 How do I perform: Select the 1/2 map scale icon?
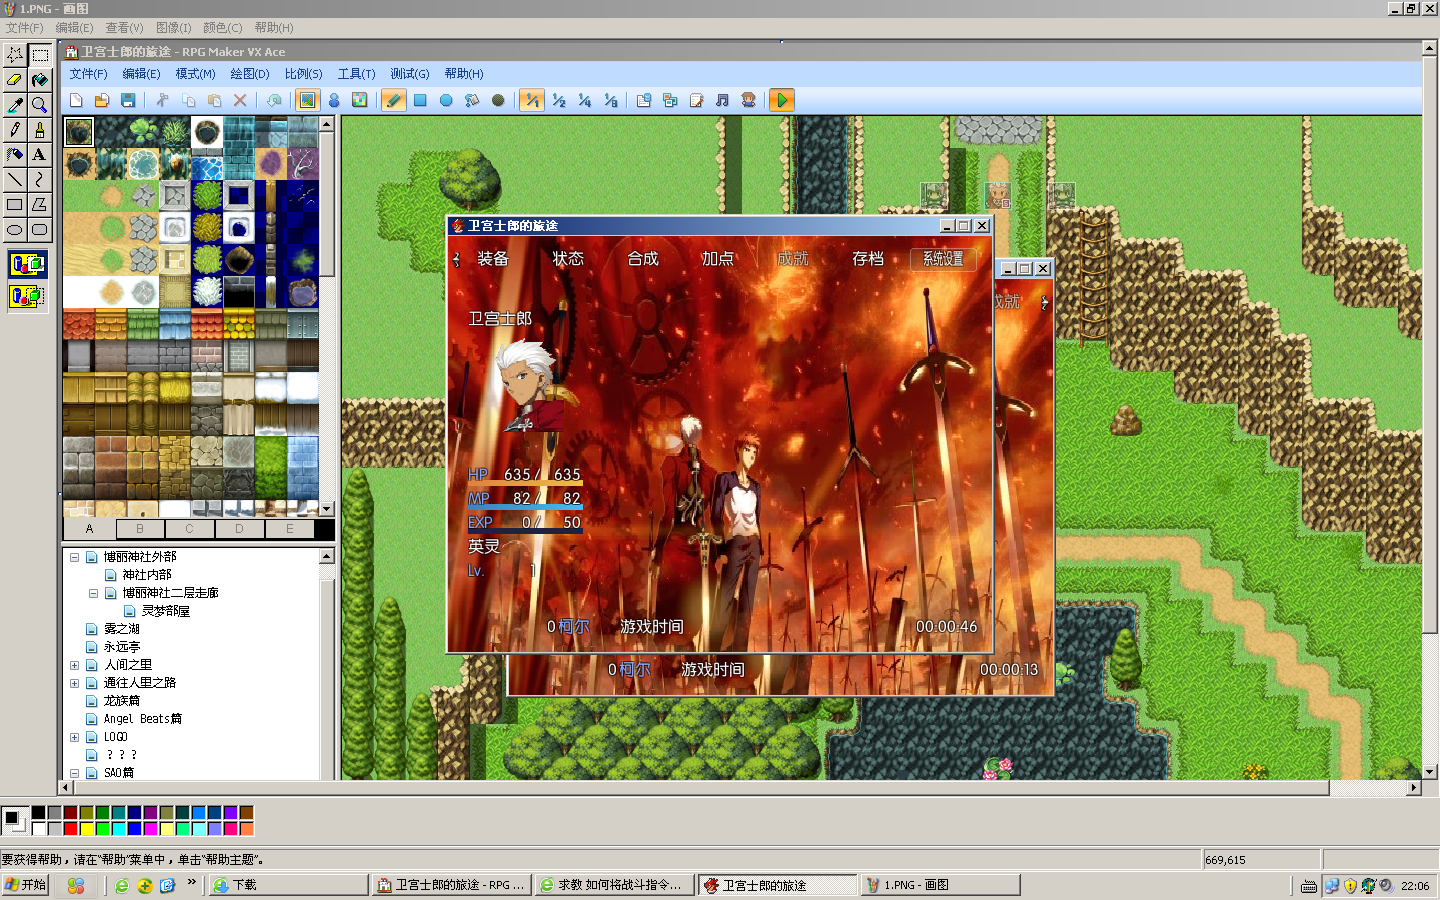(558, 100)
